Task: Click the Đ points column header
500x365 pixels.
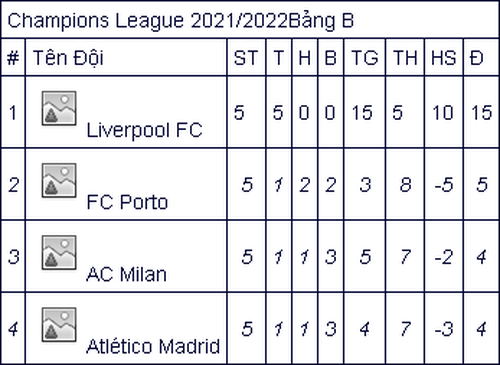Action: 476,58
